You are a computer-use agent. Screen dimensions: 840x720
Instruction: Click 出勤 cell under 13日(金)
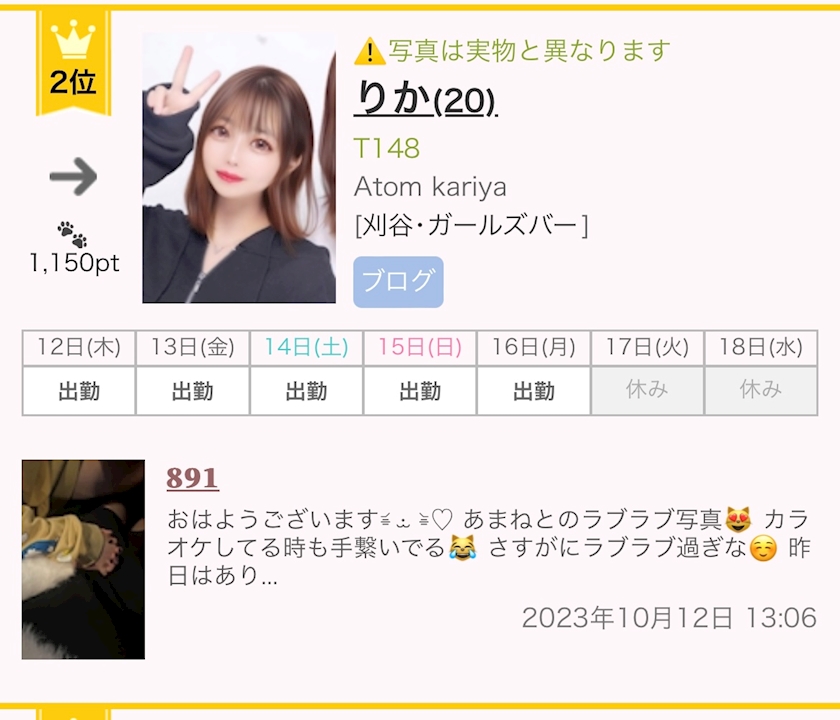[192, 391]
